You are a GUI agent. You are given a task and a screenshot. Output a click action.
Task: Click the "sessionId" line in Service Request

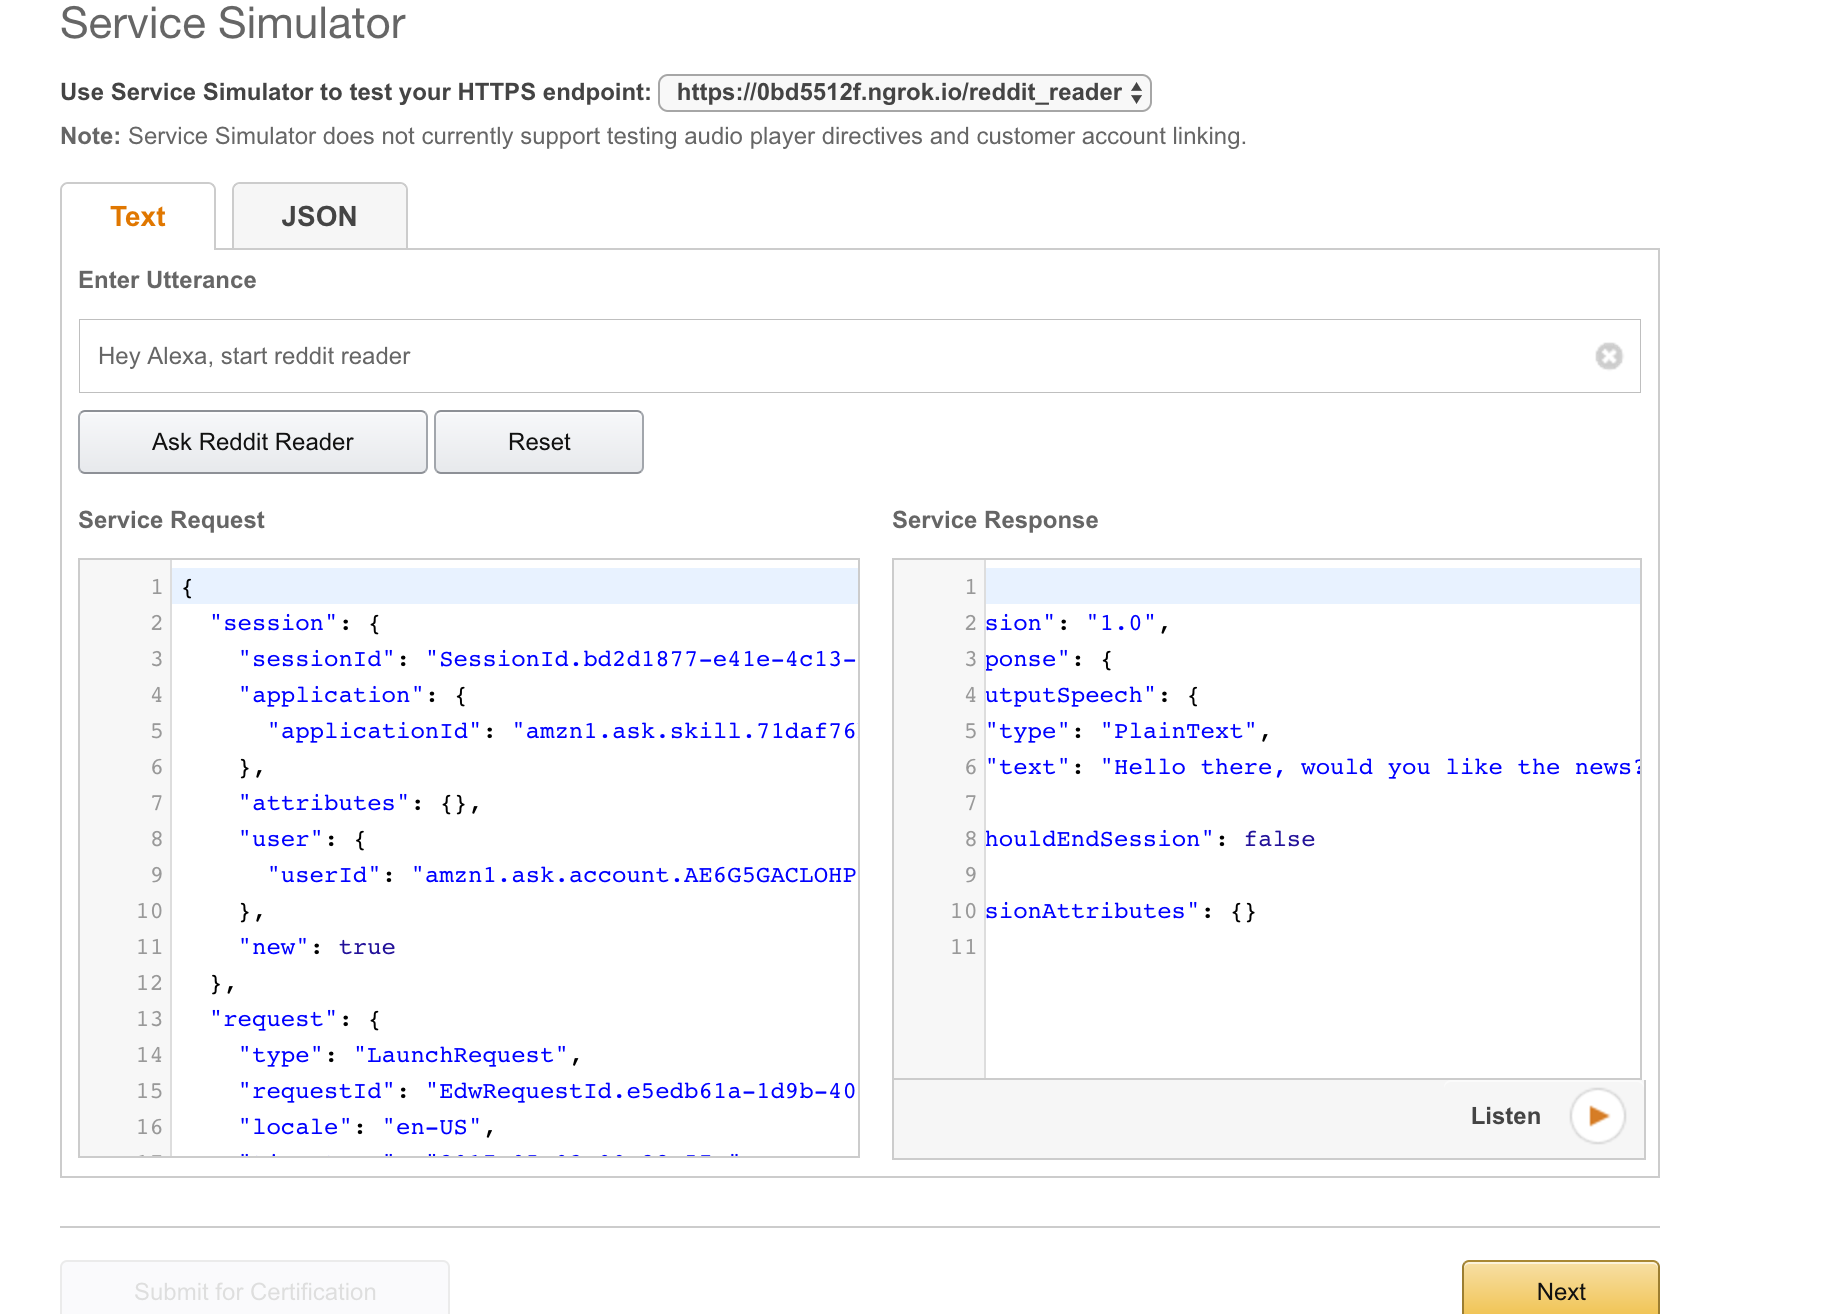(x=547, y=659)
